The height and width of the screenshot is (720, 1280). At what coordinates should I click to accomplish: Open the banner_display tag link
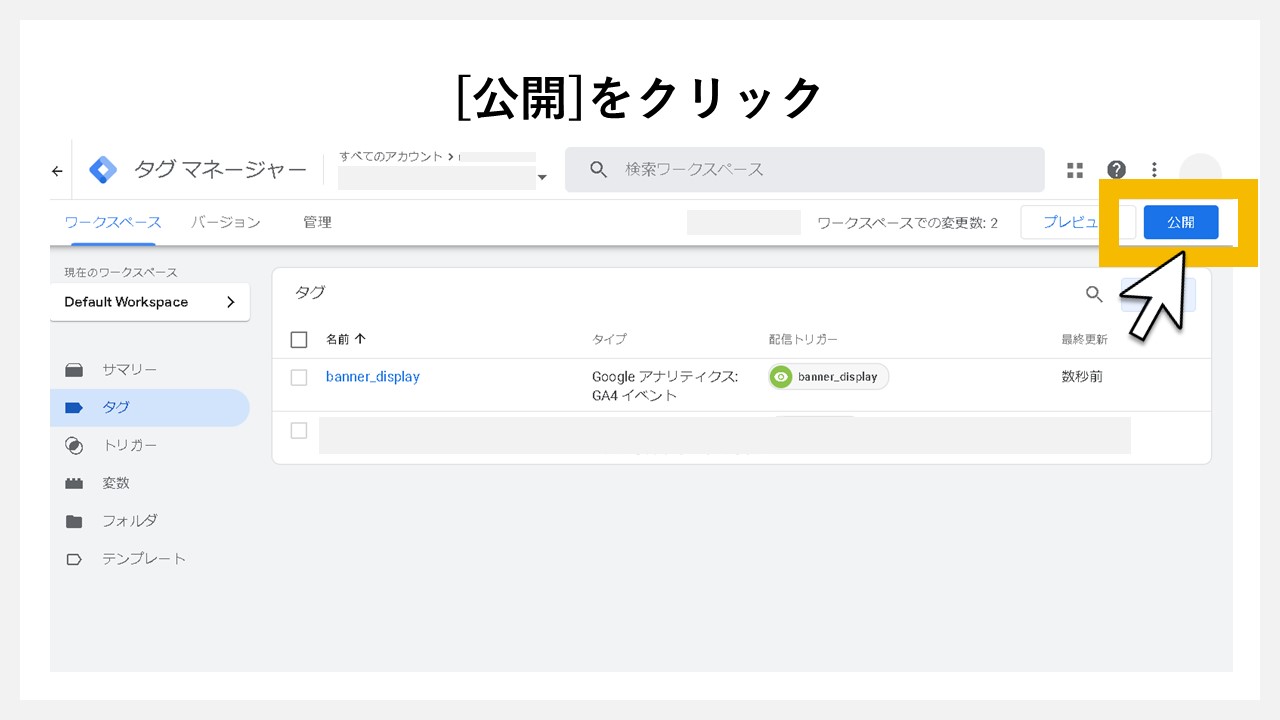(x=372, y=377)
